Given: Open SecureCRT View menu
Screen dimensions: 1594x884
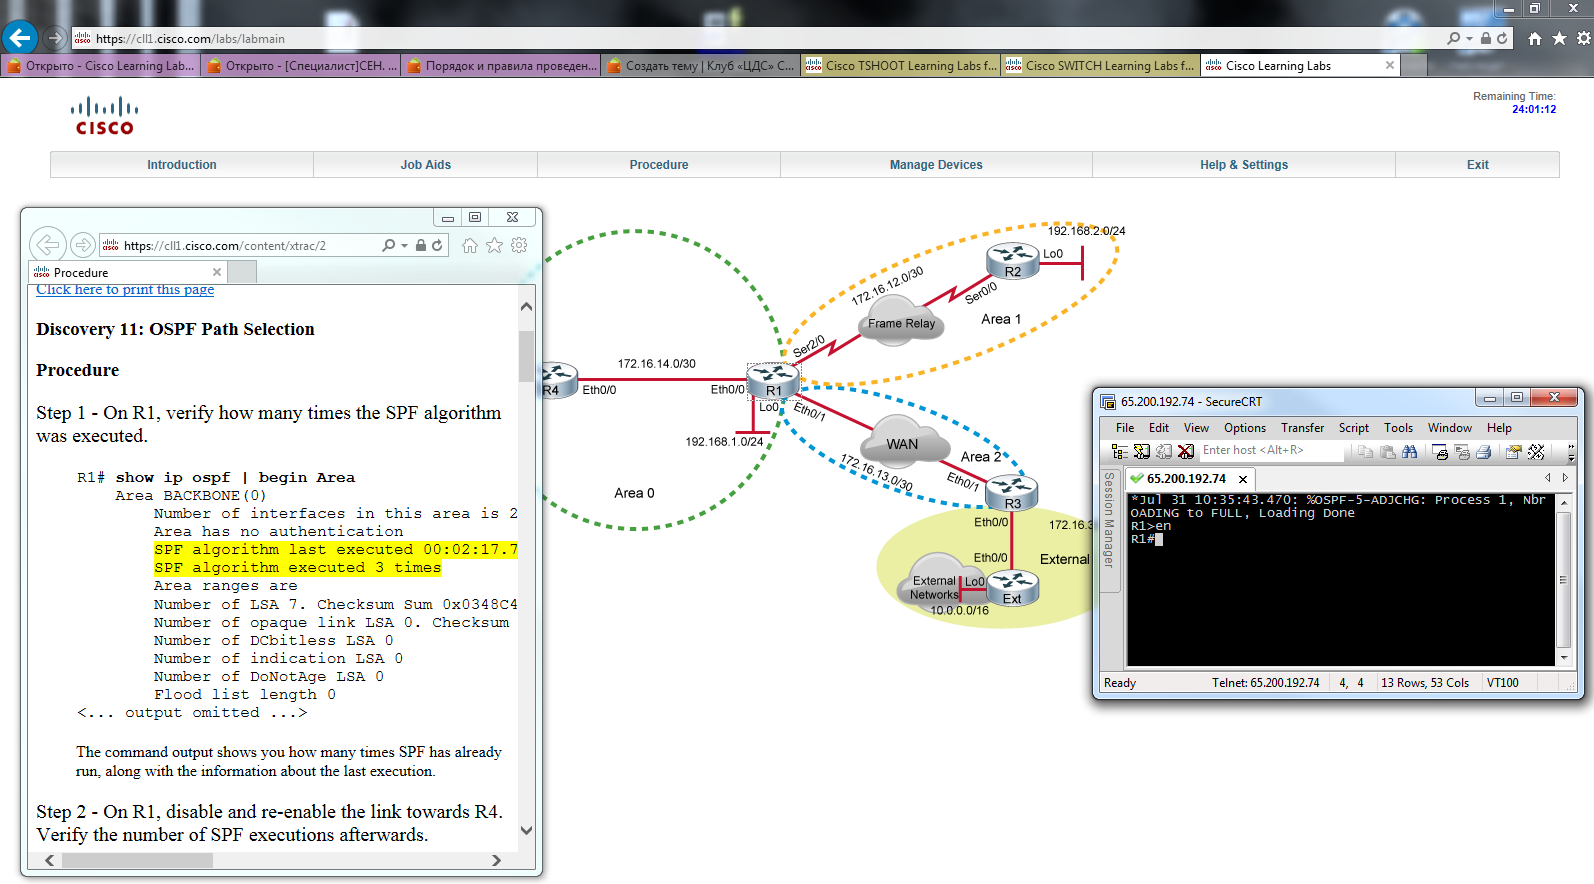Looking at the screenshot, I should [x=1196, y=428].
